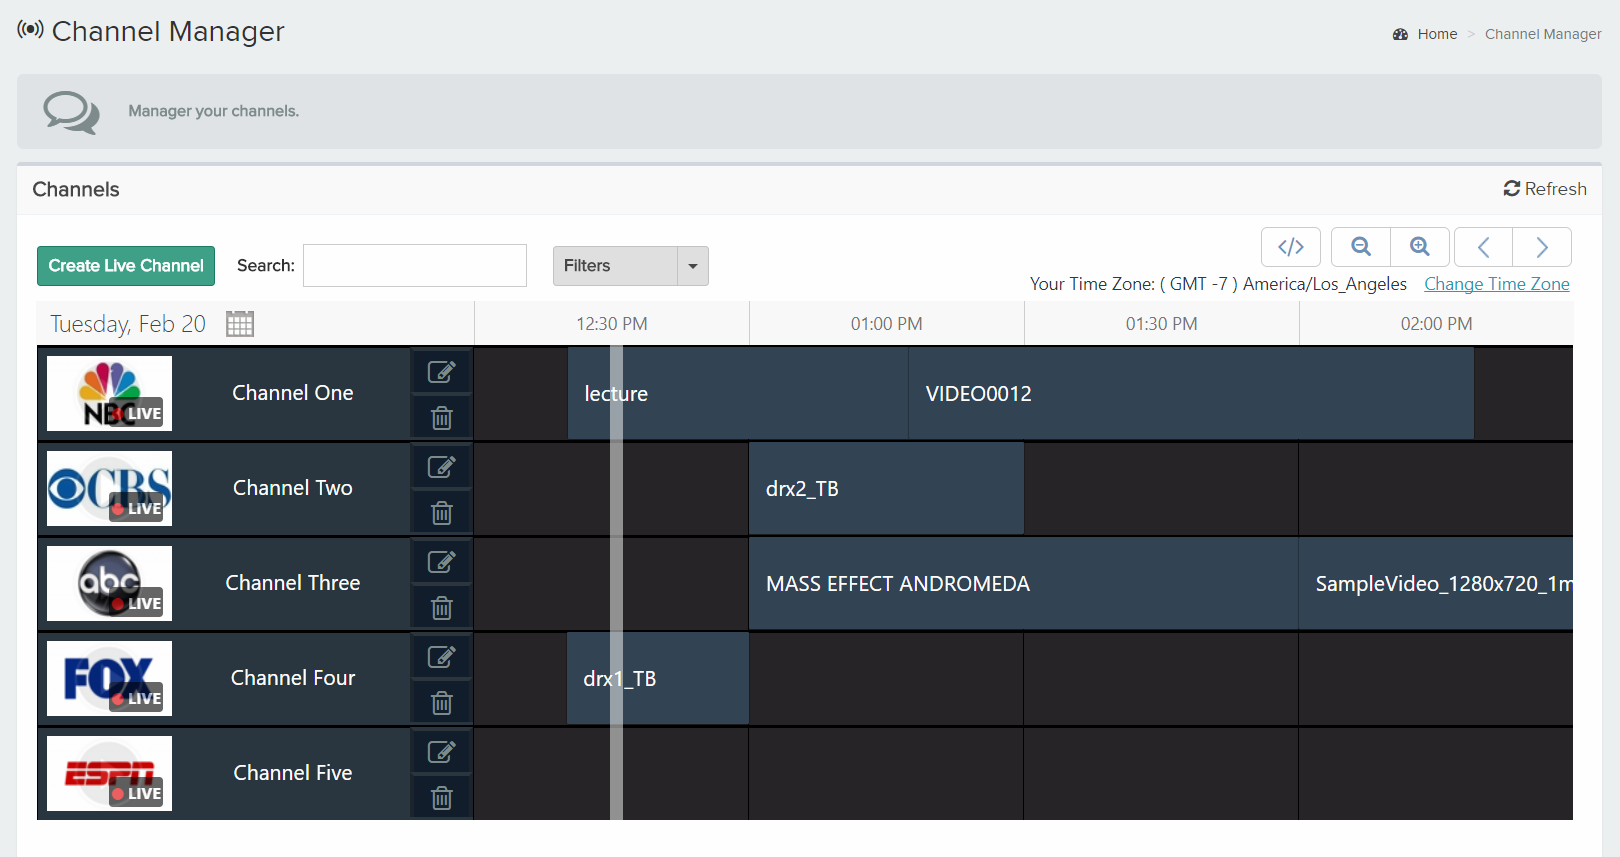Select the drx2_TB program block

(886, 489)
